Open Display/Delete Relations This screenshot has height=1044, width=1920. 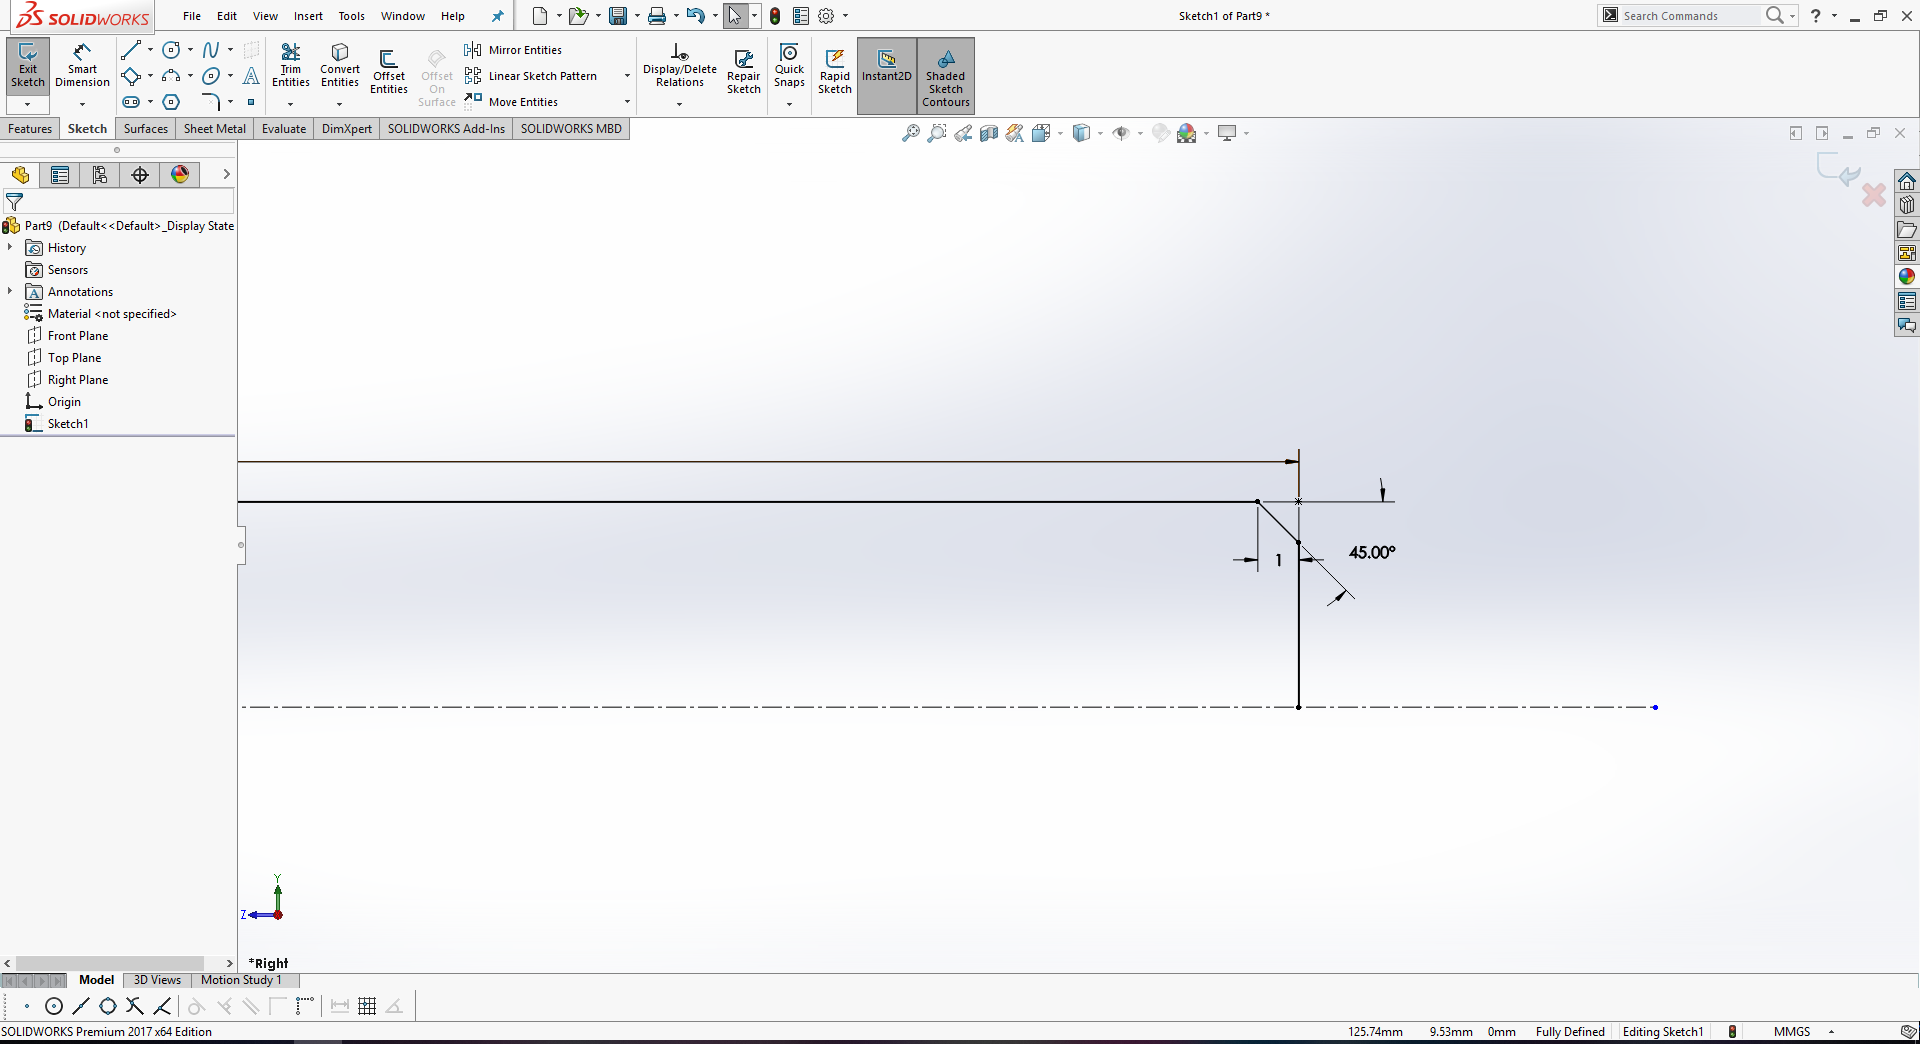680,66
